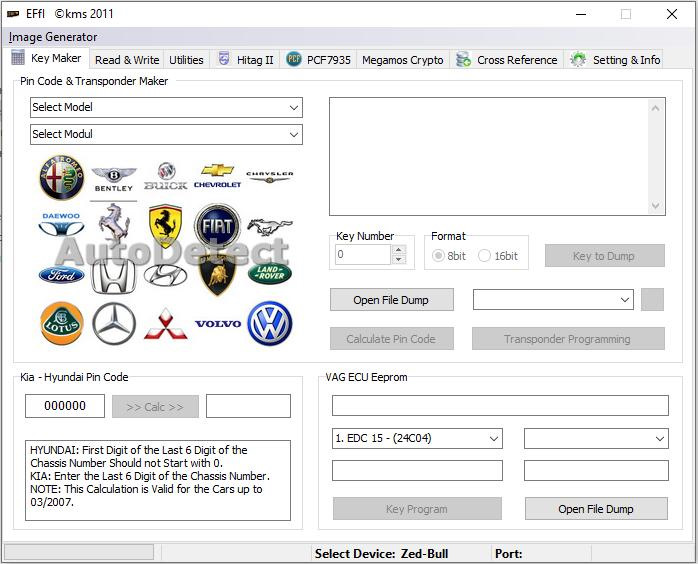
Task: Click the Key Program button
Action: [417, 509]
